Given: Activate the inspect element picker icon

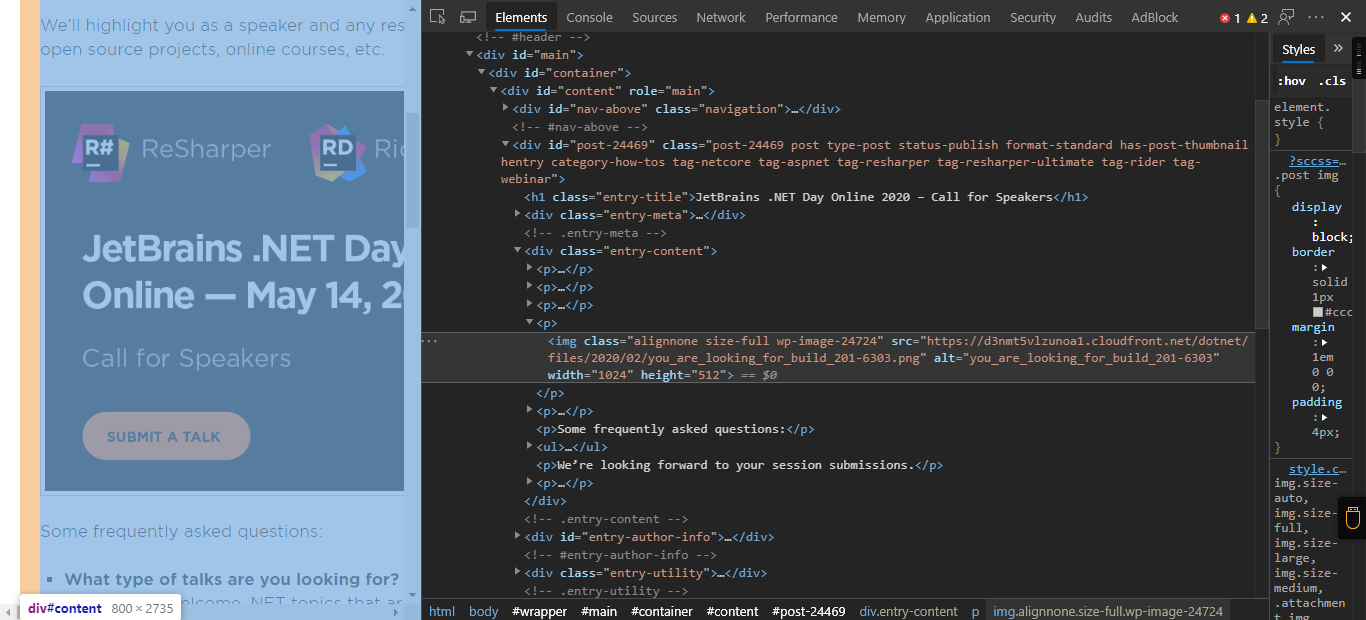Looking at the screenshot, I should (437, 17).
